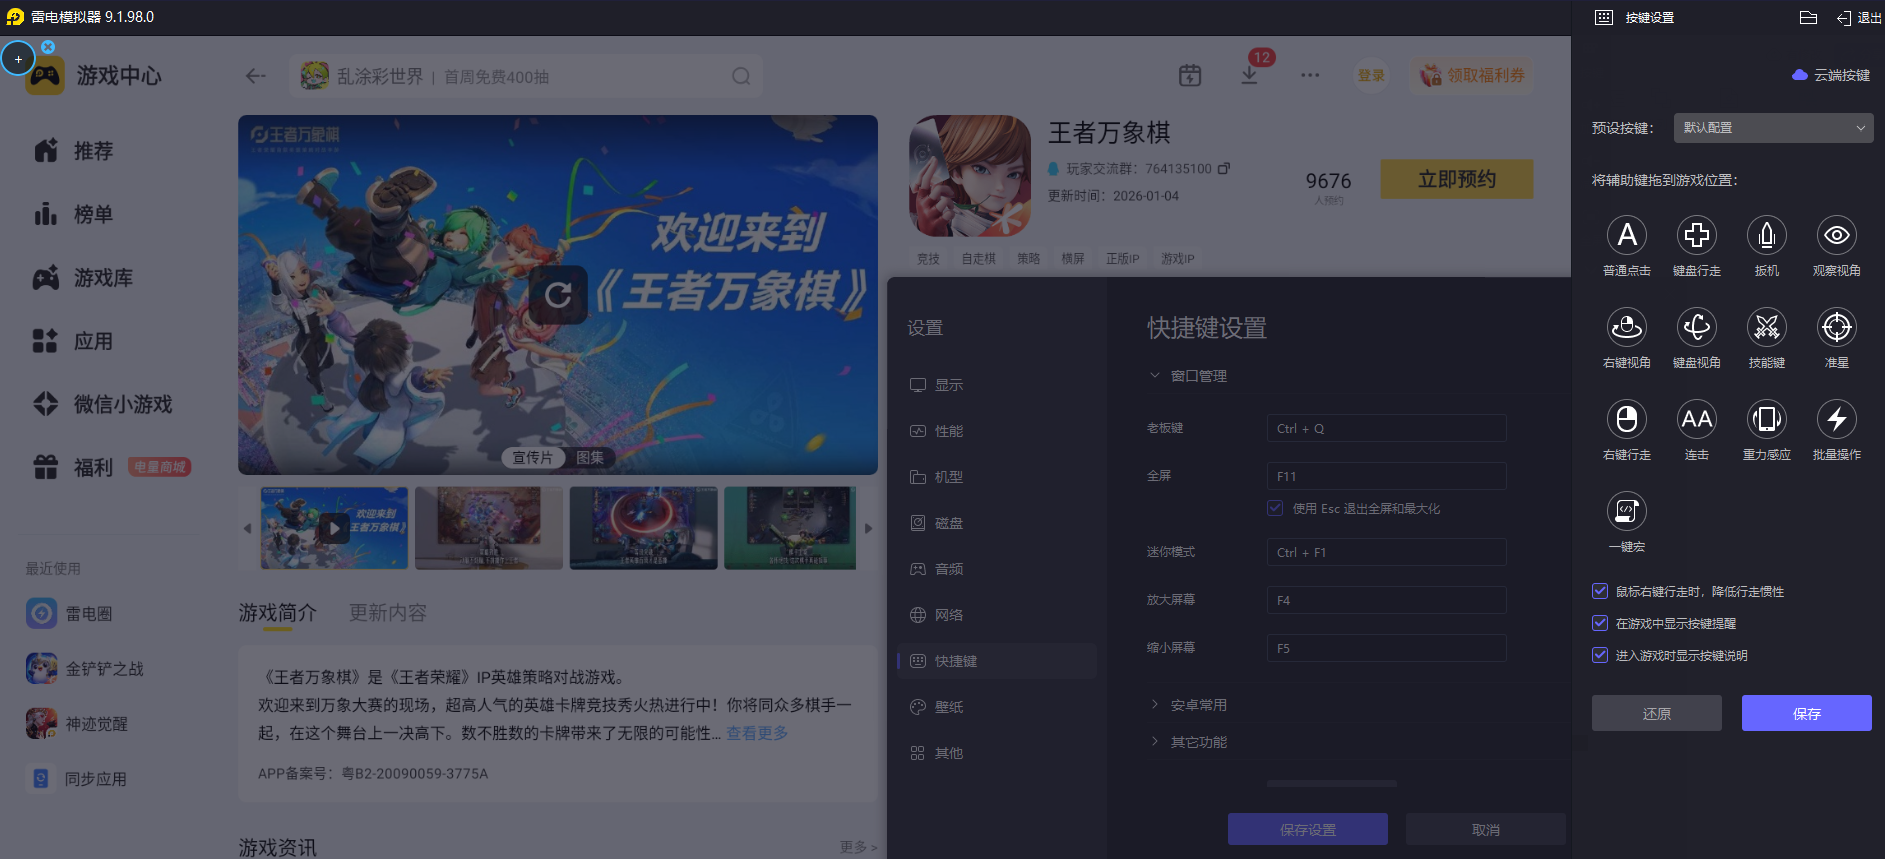Click the 保存设置 button
1885x859 pixels.
[x=1308, y=830]
